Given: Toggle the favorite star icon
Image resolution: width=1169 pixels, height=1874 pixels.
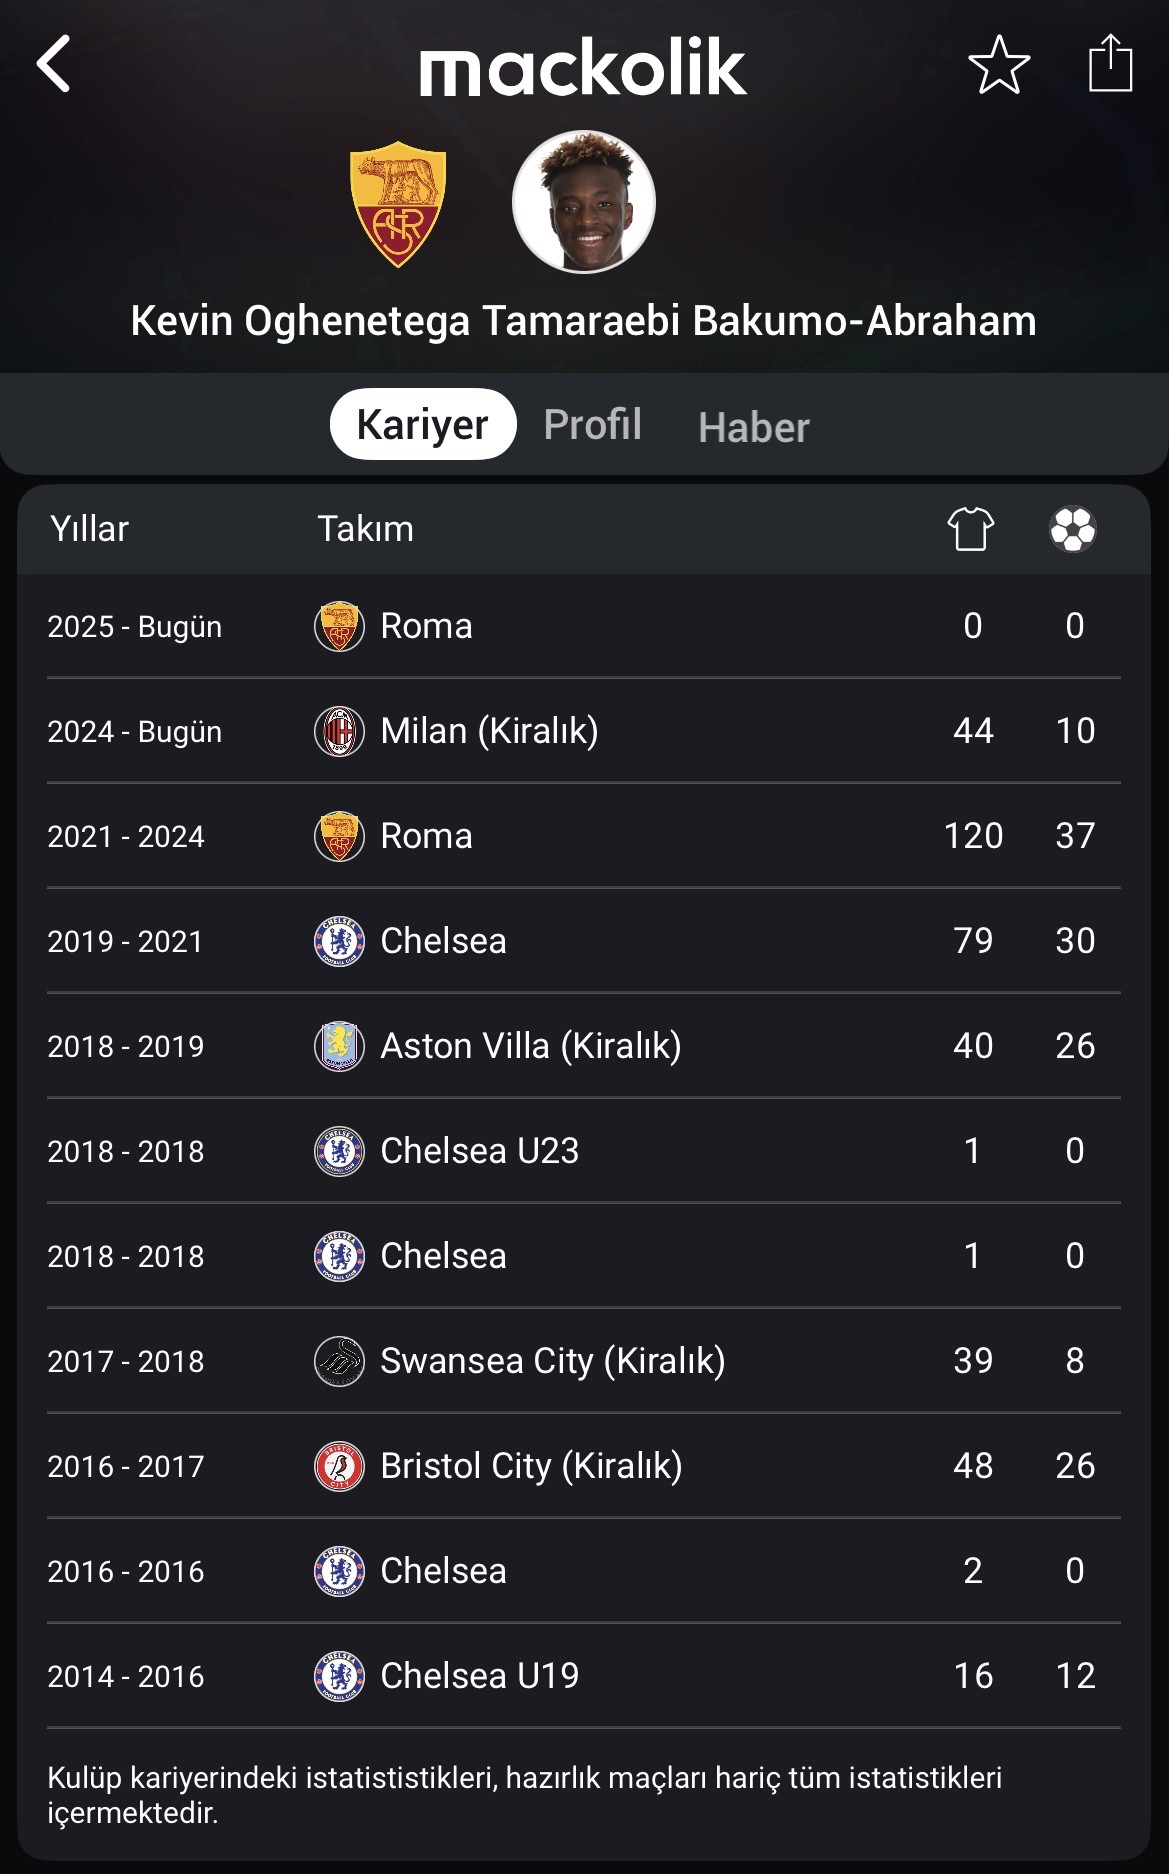Looking at the screenshot, I should pos(999,65).
